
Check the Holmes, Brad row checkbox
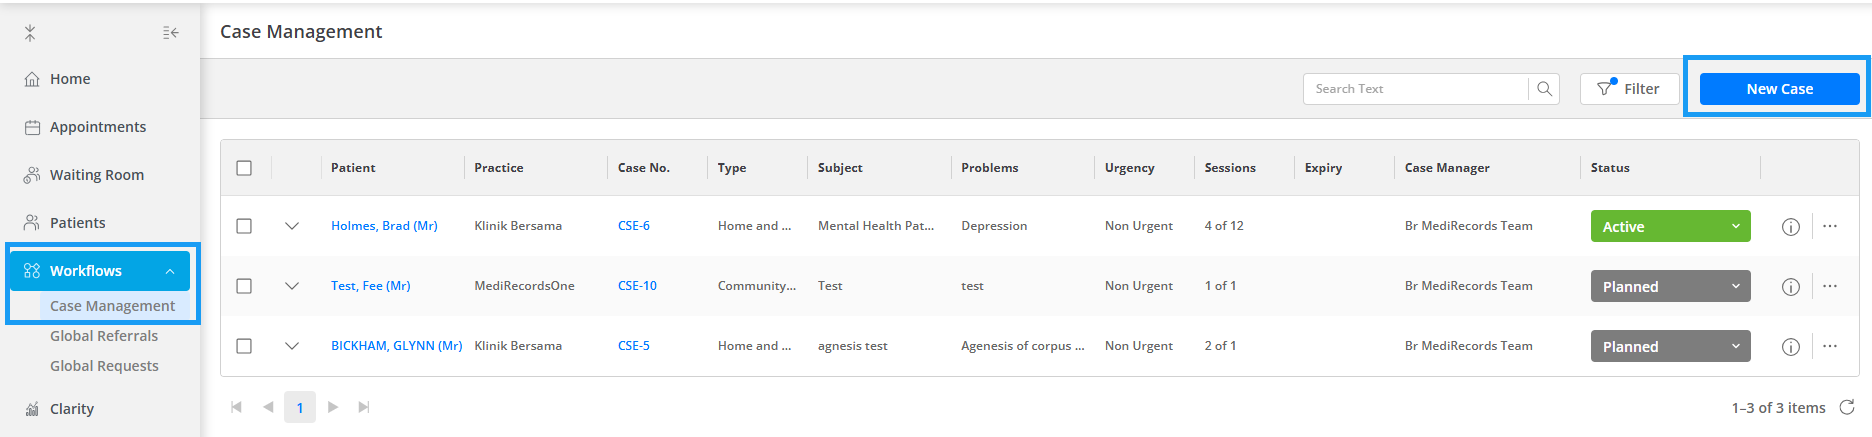(x=244, y=226)
